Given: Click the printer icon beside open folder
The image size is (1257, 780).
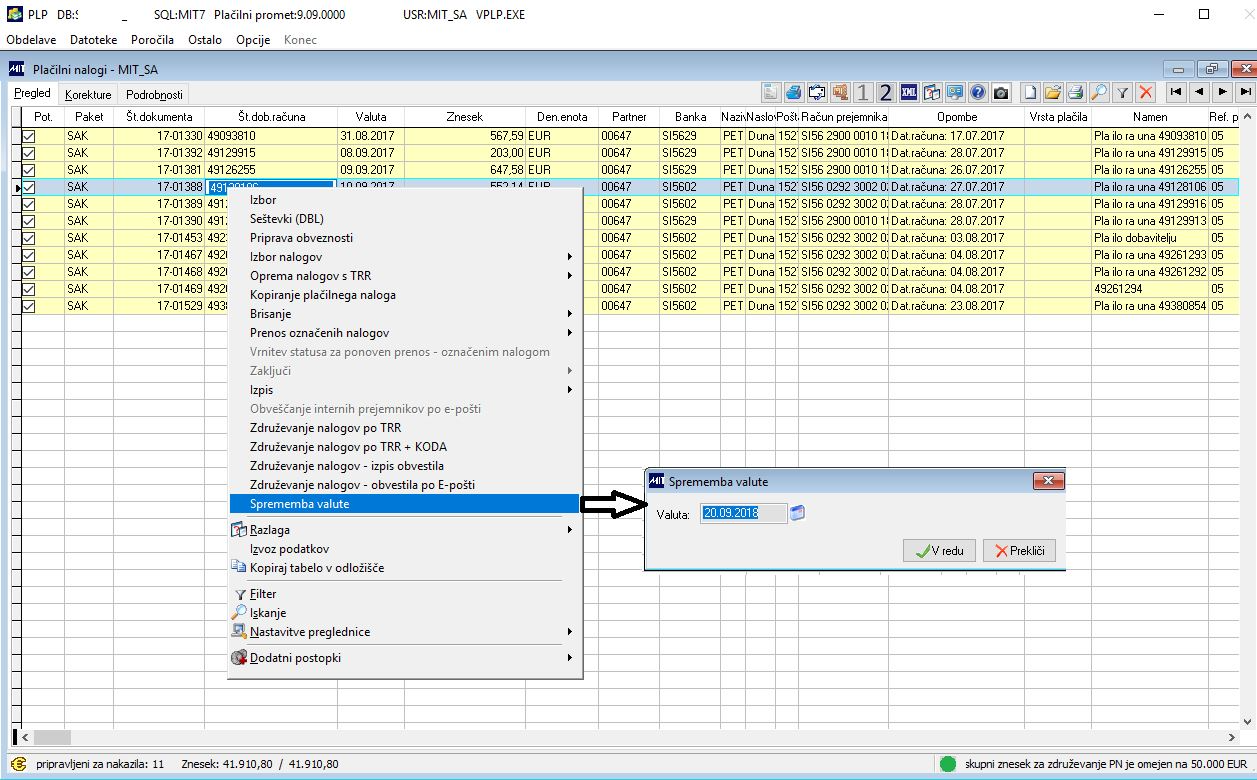Looking at the screenshot, I should (x=1076, y=92).
